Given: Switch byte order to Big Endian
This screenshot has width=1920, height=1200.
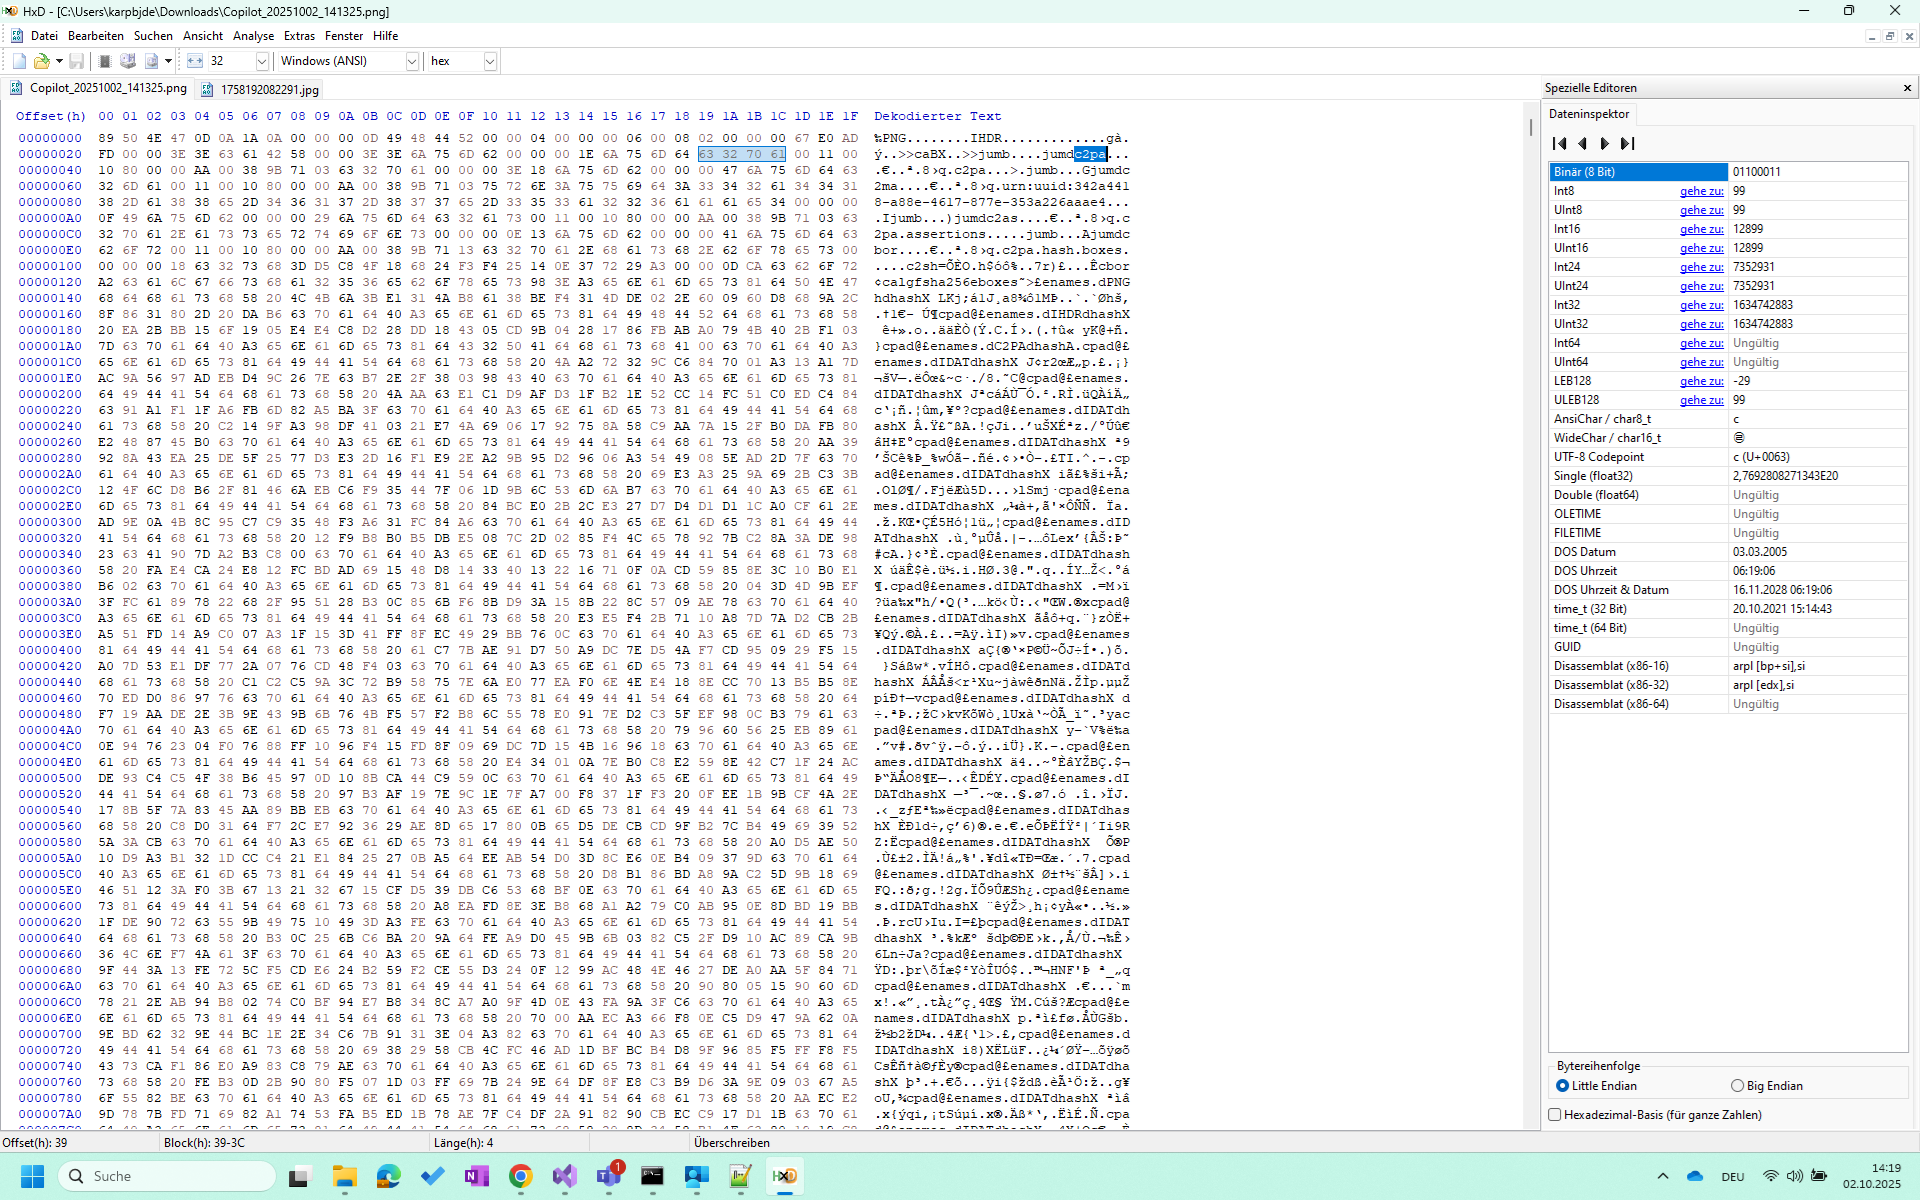Looking at the screenshot, I should coord(1737,1086).
